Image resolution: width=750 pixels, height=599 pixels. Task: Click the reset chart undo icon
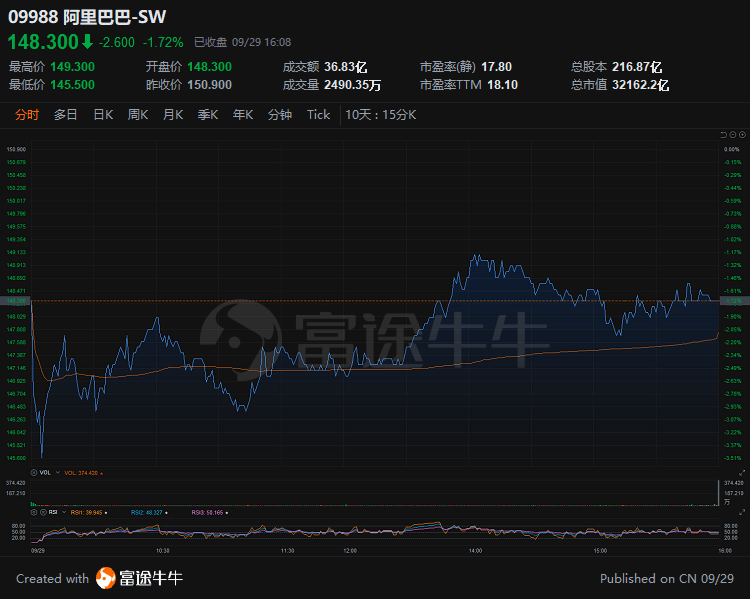(723, 135)
